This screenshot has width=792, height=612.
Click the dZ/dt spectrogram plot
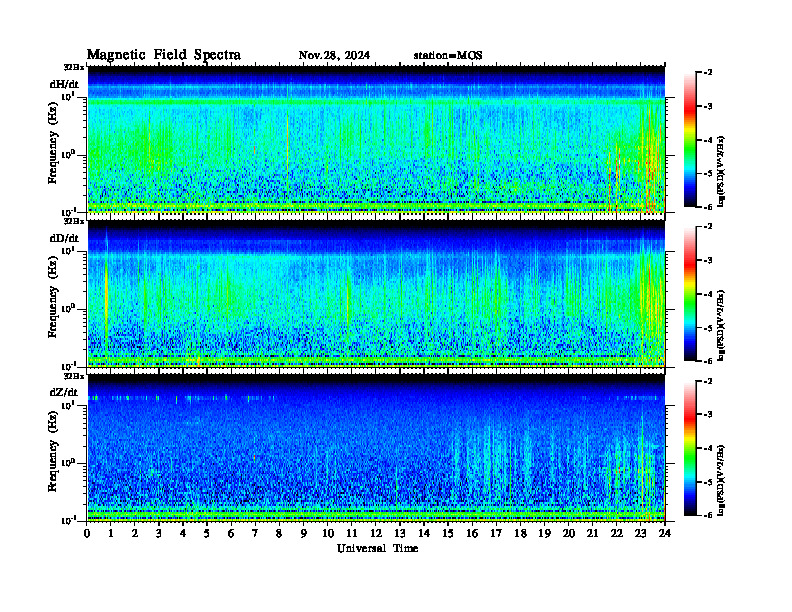[376, 448]
